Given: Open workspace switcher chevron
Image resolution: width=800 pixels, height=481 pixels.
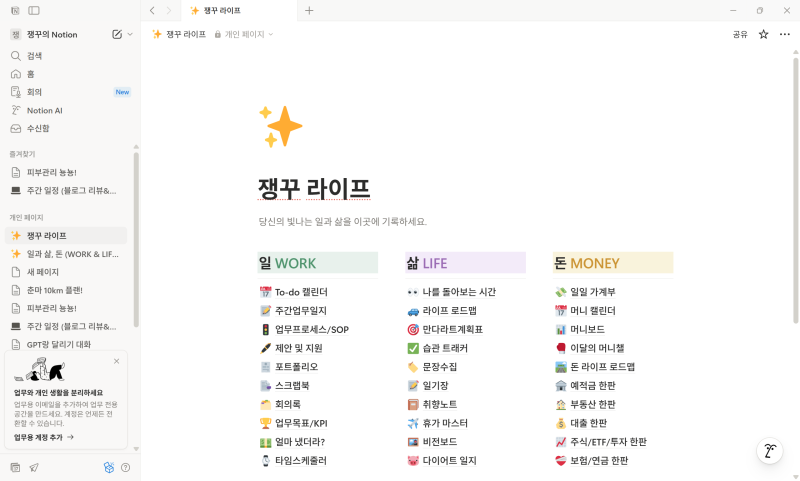Looking at the screenshot, I should point(130,34).
